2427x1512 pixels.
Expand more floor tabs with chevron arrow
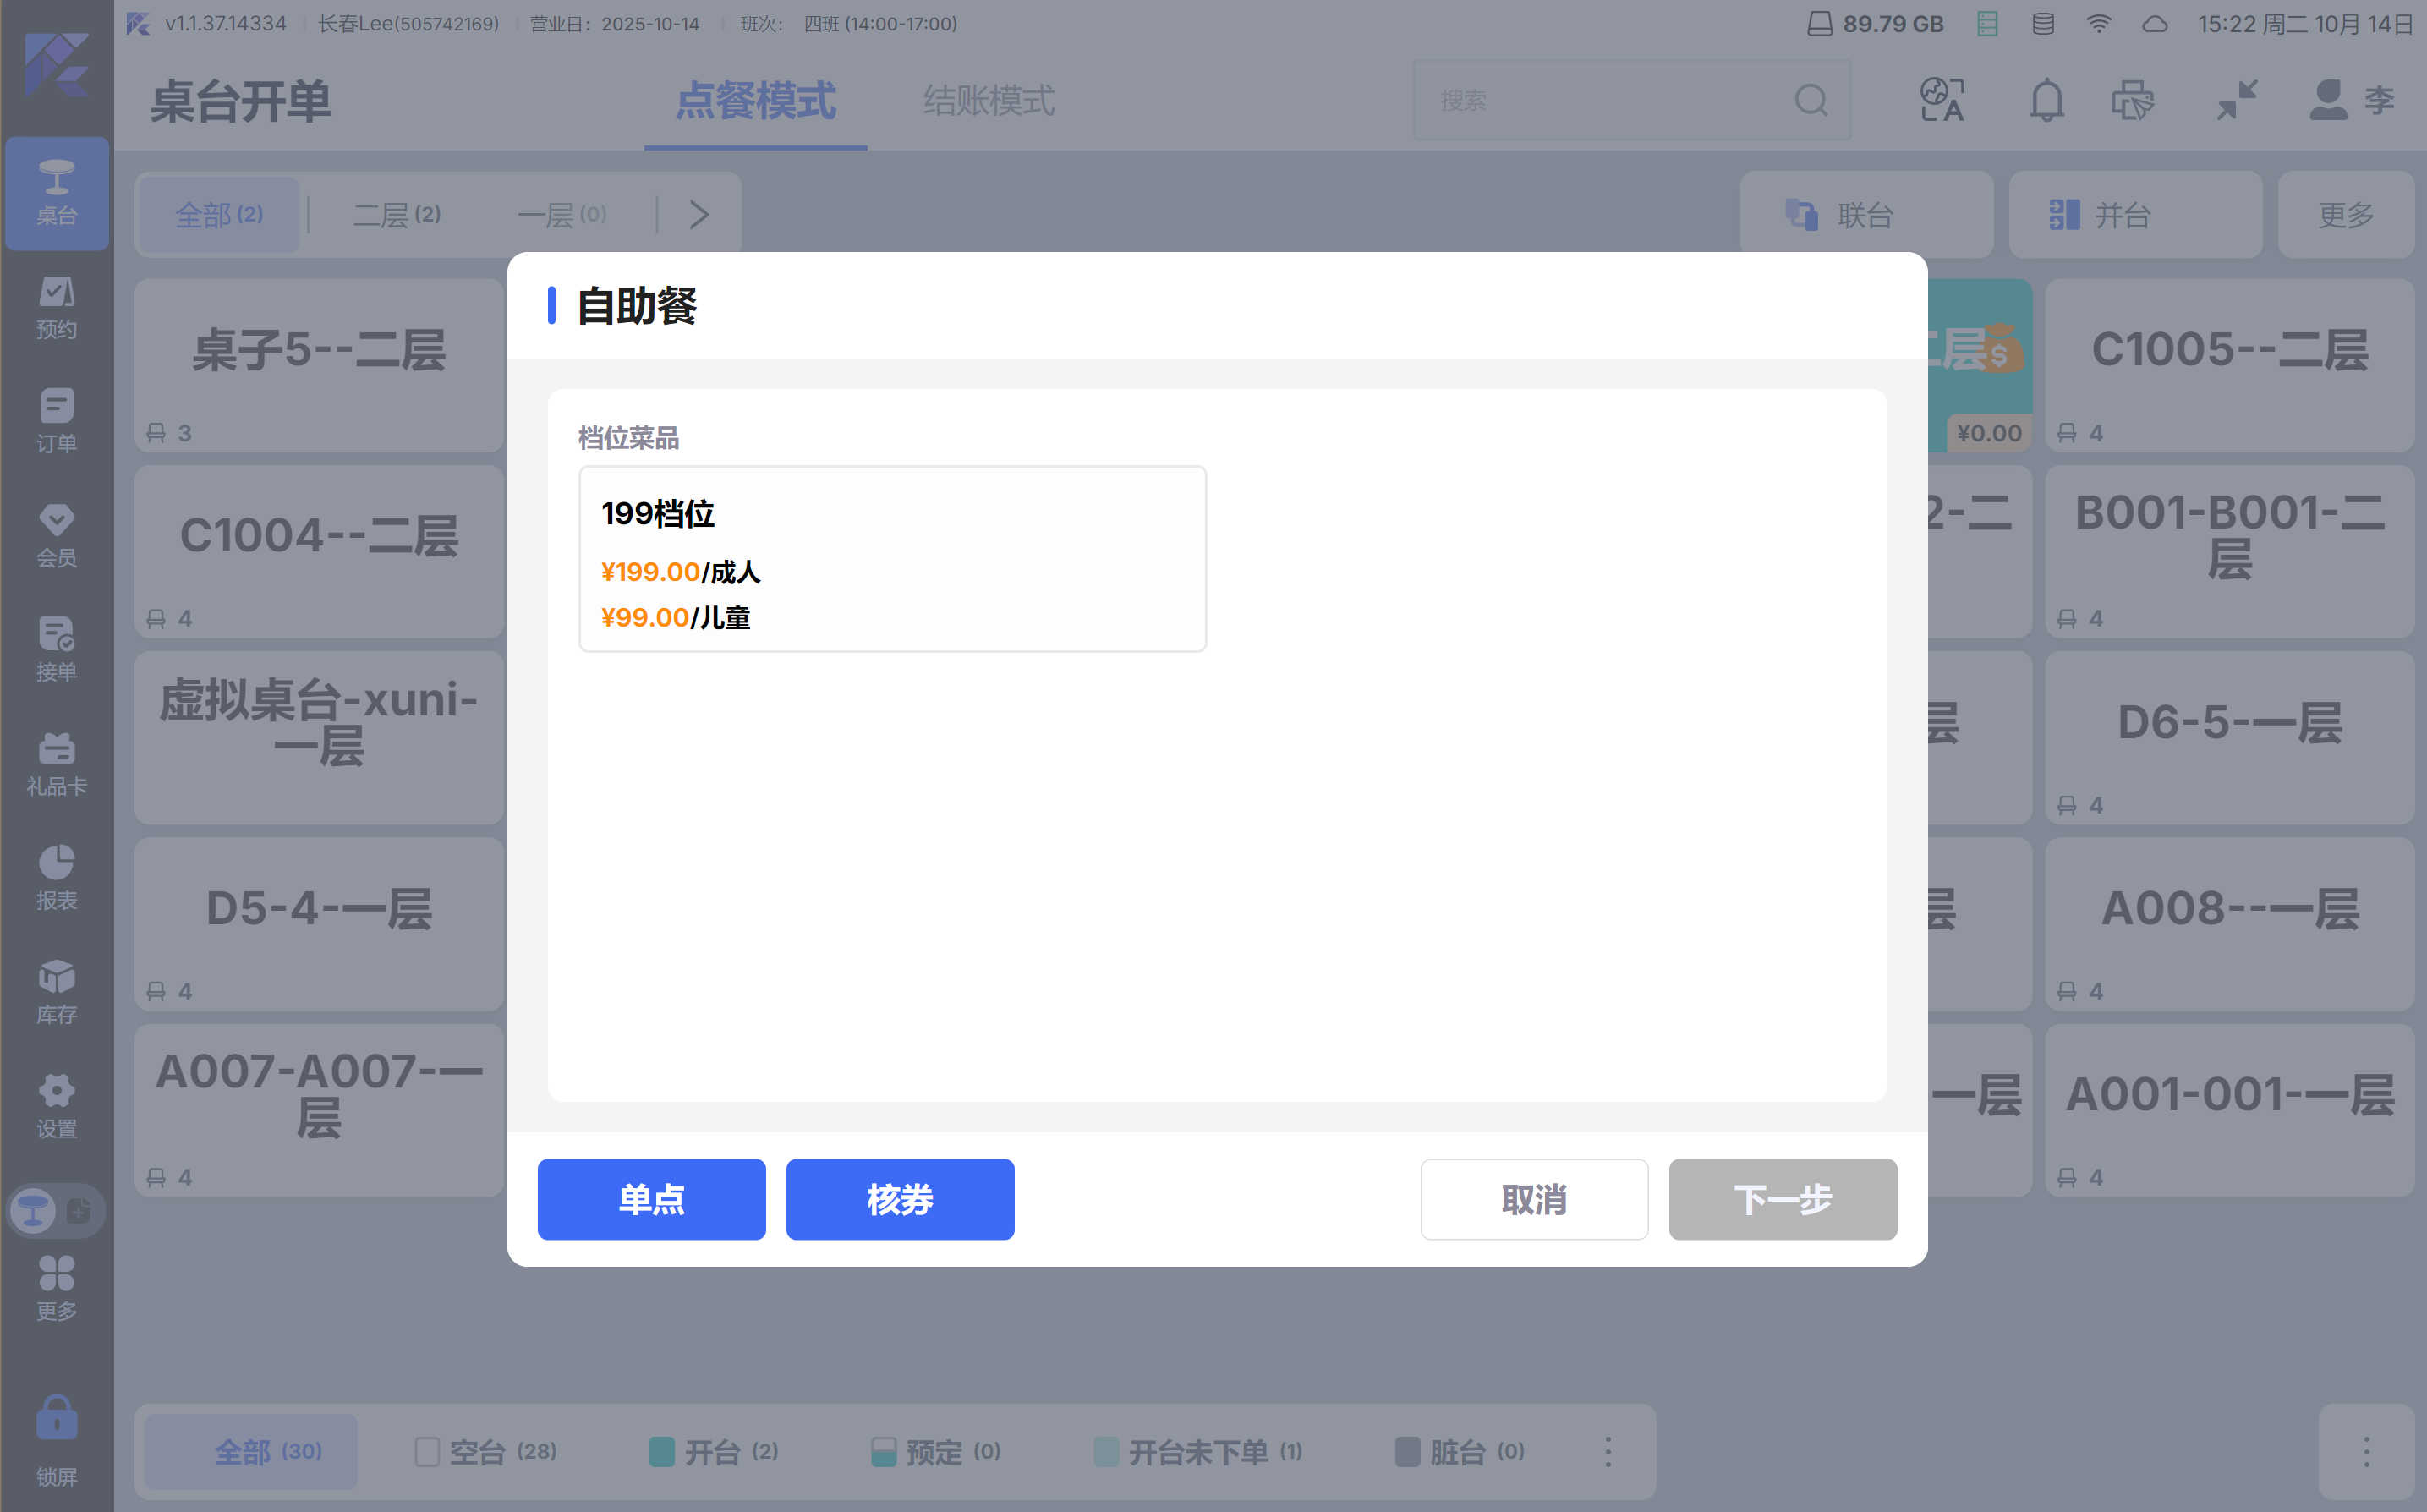[699, 214]
